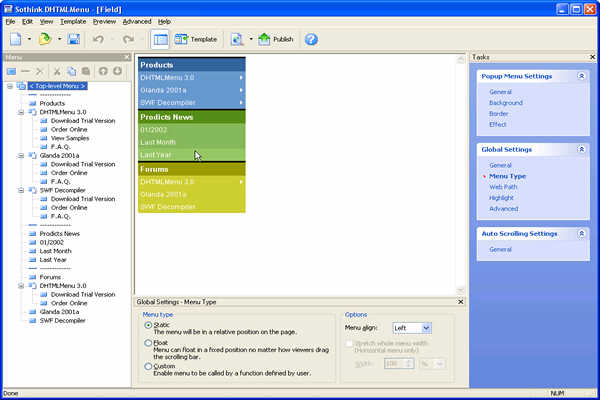The image size is (600, 400).
Task: Click the Move Down arrow icon
Action: point(117,71)
